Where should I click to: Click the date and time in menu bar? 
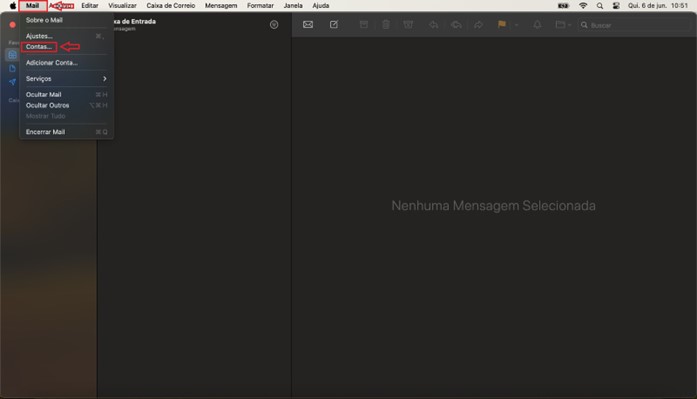pyautogui.click(x=658, y=6)
